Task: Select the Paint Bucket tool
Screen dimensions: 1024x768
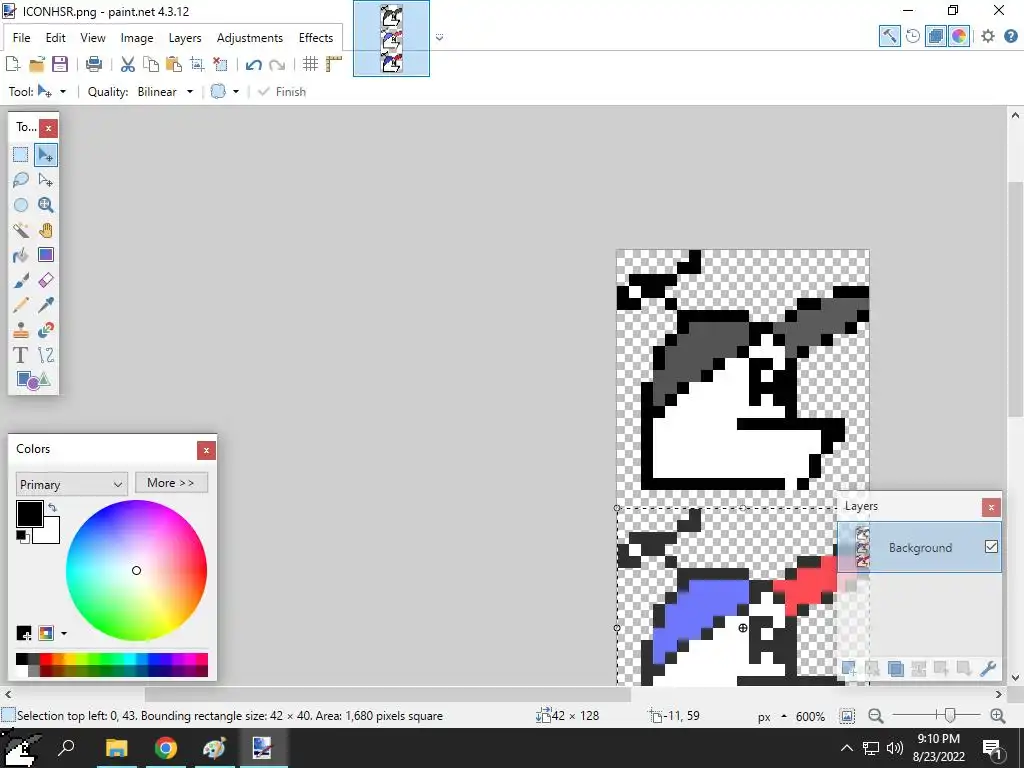Action: pos(21,255)
